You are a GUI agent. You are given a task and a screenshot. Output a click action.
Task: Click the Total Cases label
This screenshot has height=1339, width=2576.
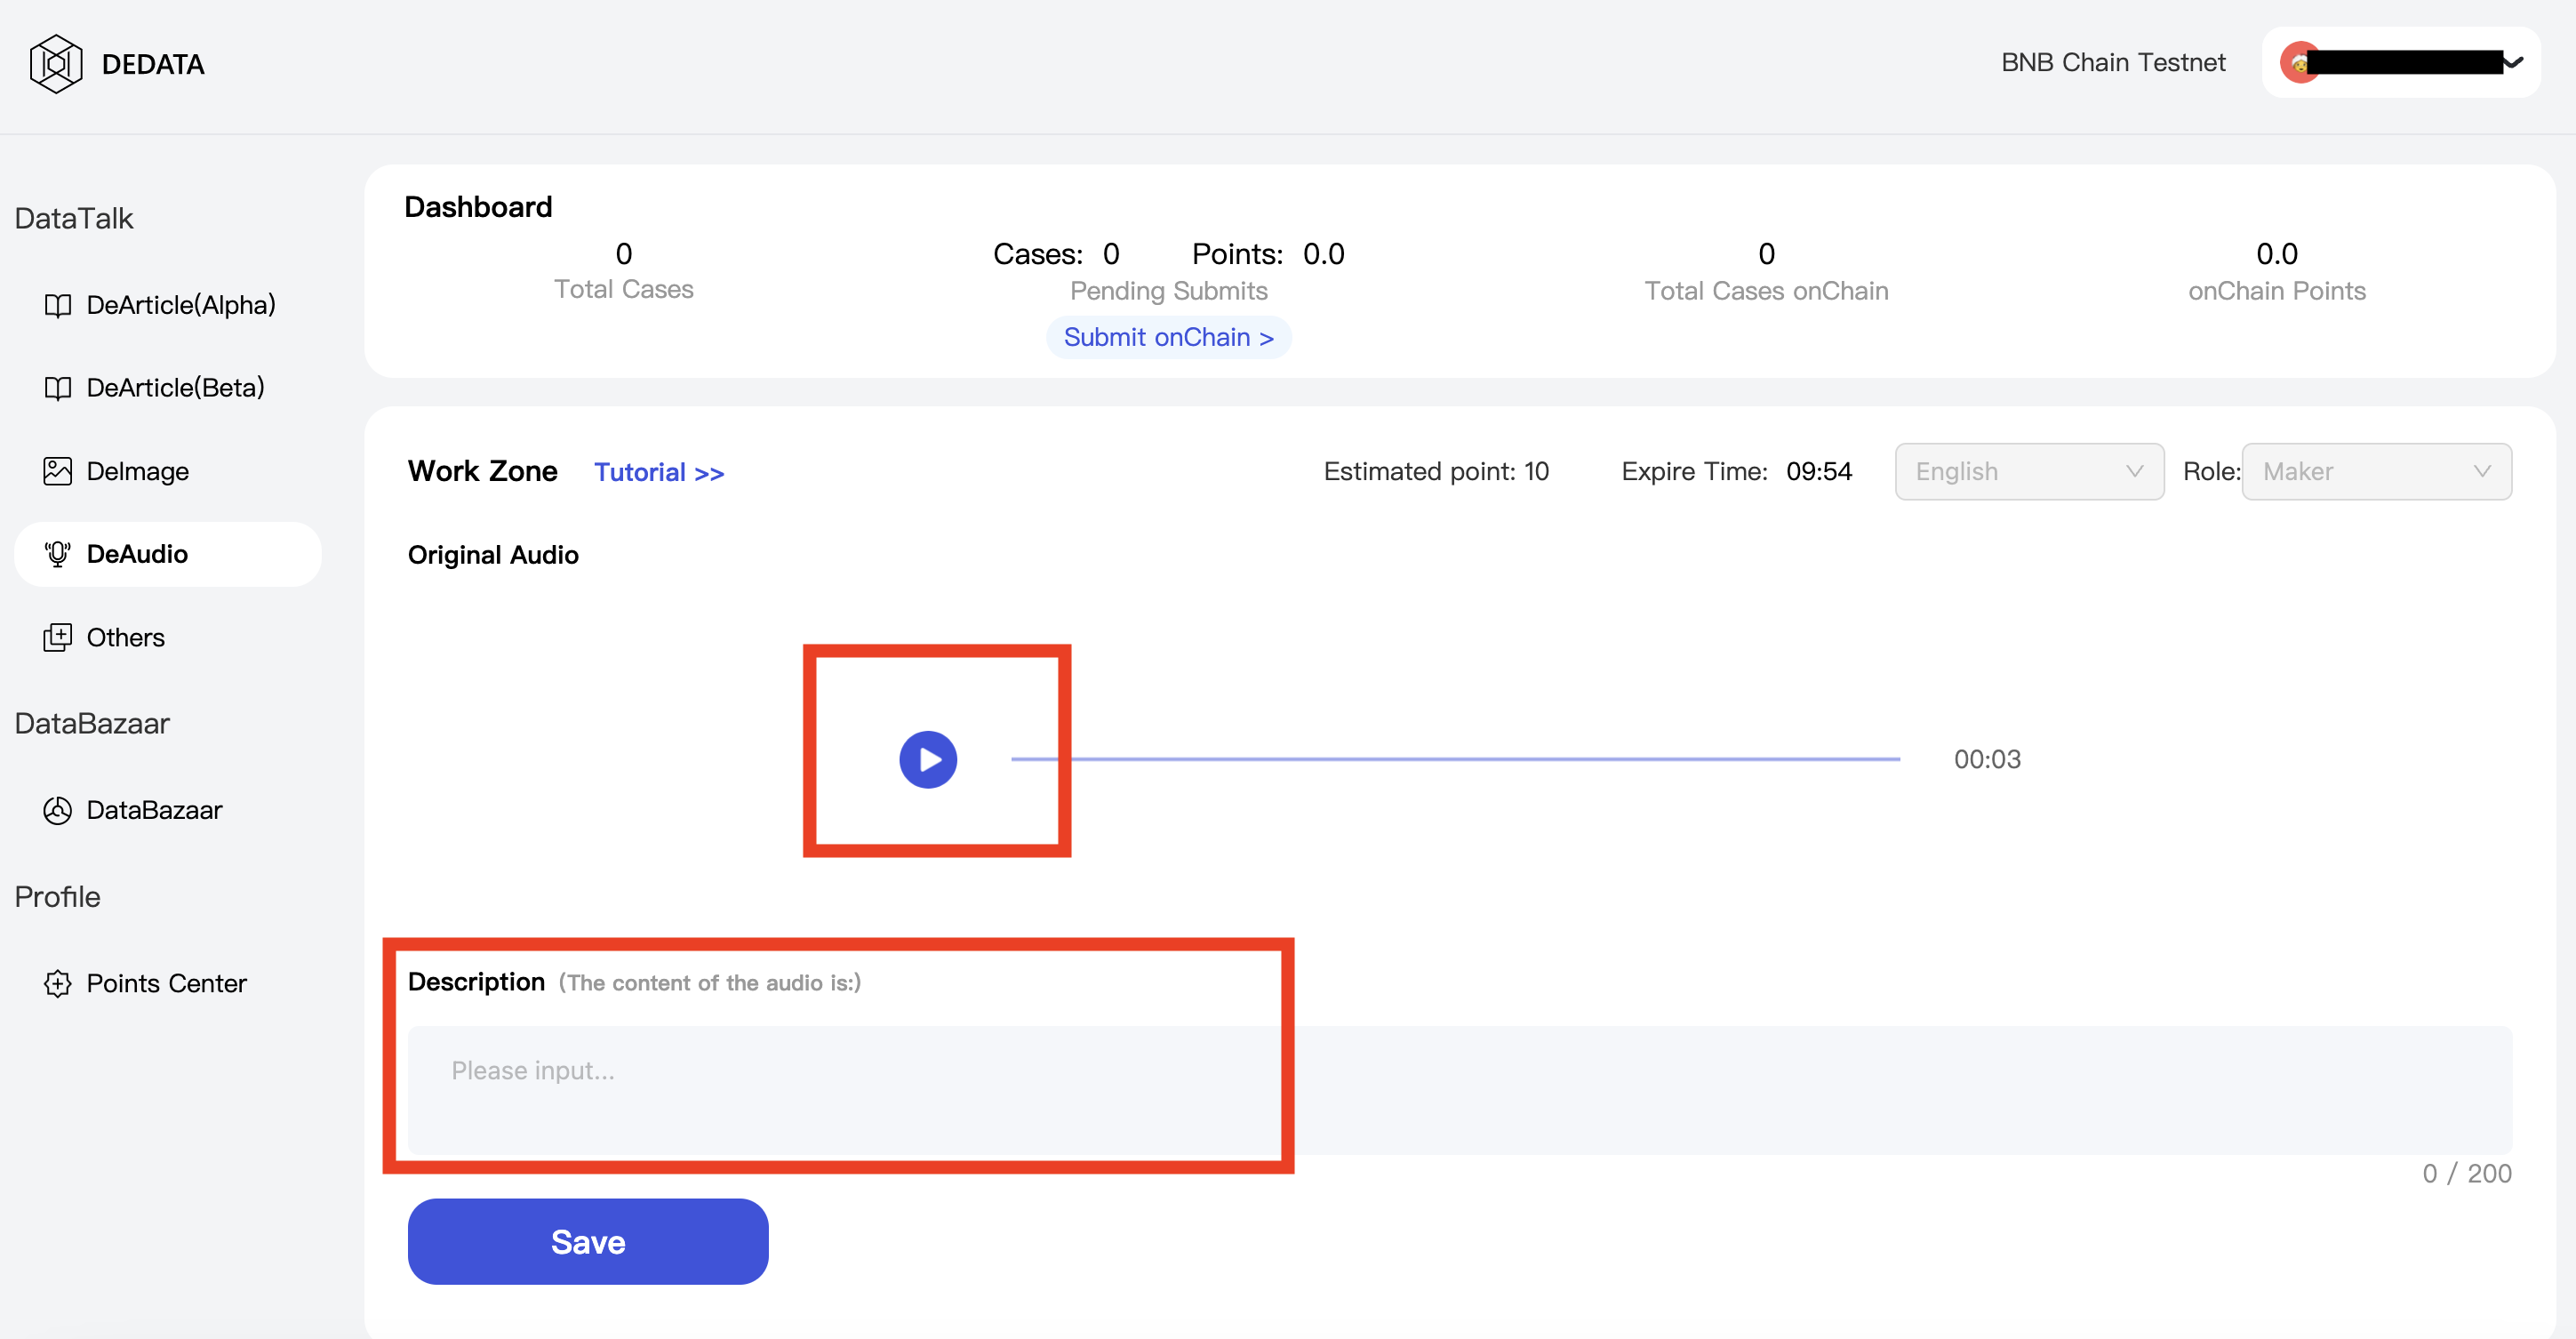(623, 289)
